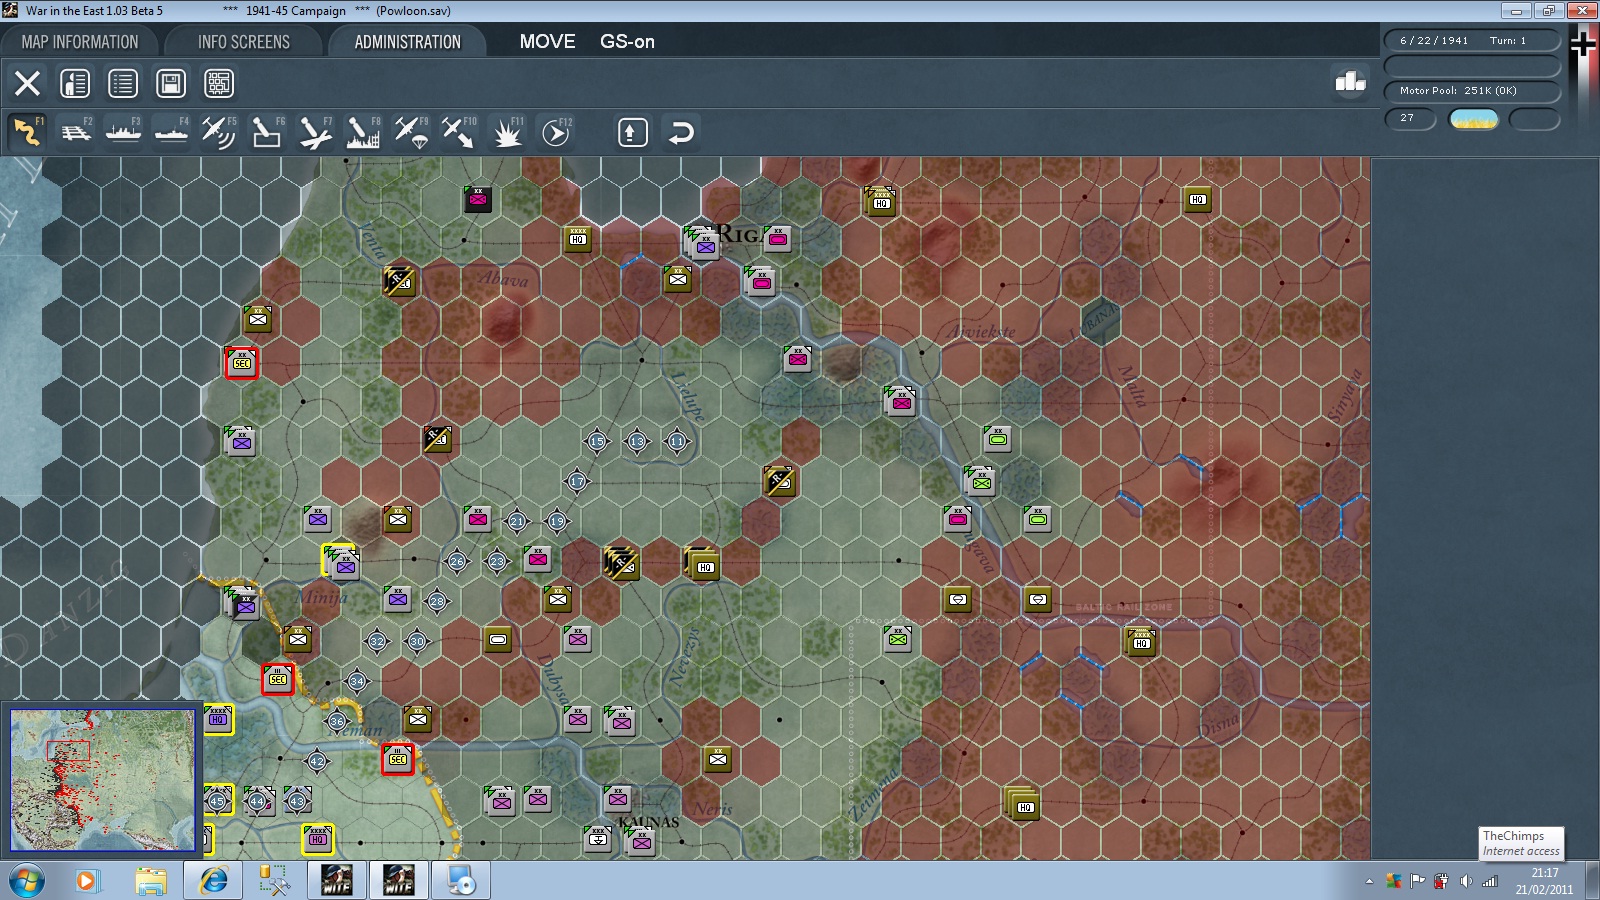Select air unit numbered 34 on map
This screenshot has width=1600, height=900.
pos(357,681)
